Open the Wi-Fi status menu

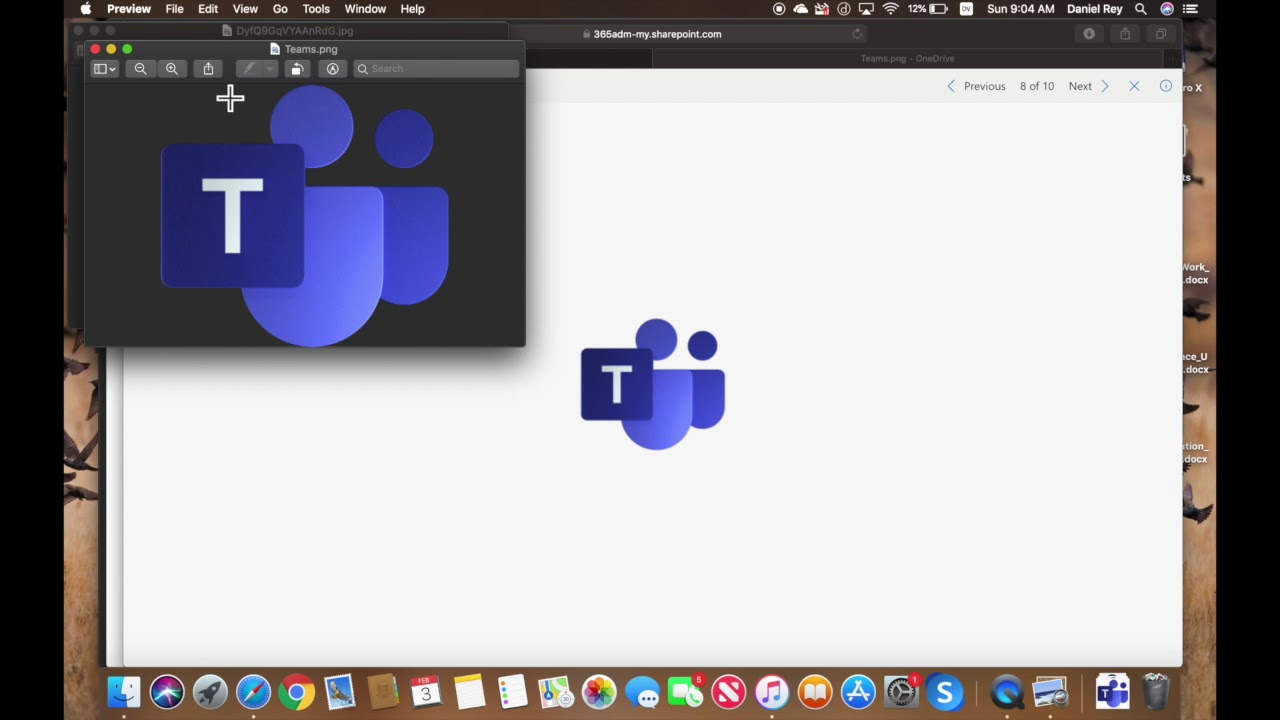[890, 9]
